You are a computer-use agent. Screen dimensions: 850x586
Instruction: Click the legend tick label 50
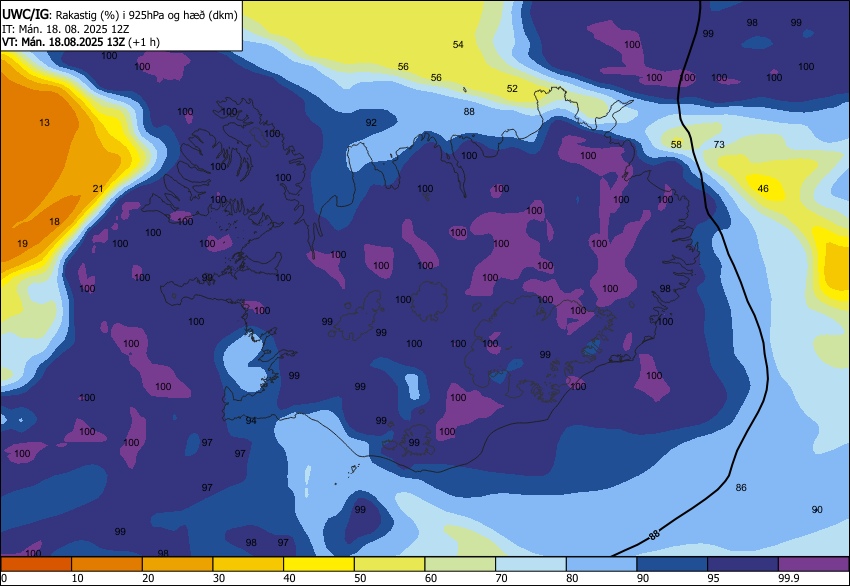[x=360, y=578]
